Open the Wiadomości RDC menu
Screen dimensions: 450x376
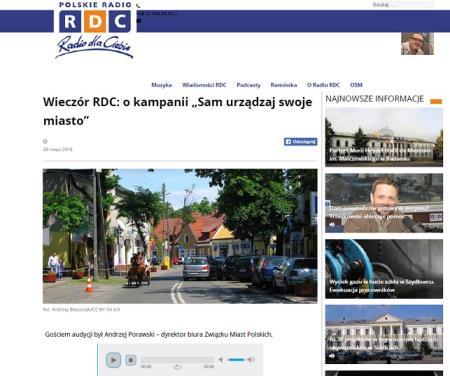tap(204, 85)
